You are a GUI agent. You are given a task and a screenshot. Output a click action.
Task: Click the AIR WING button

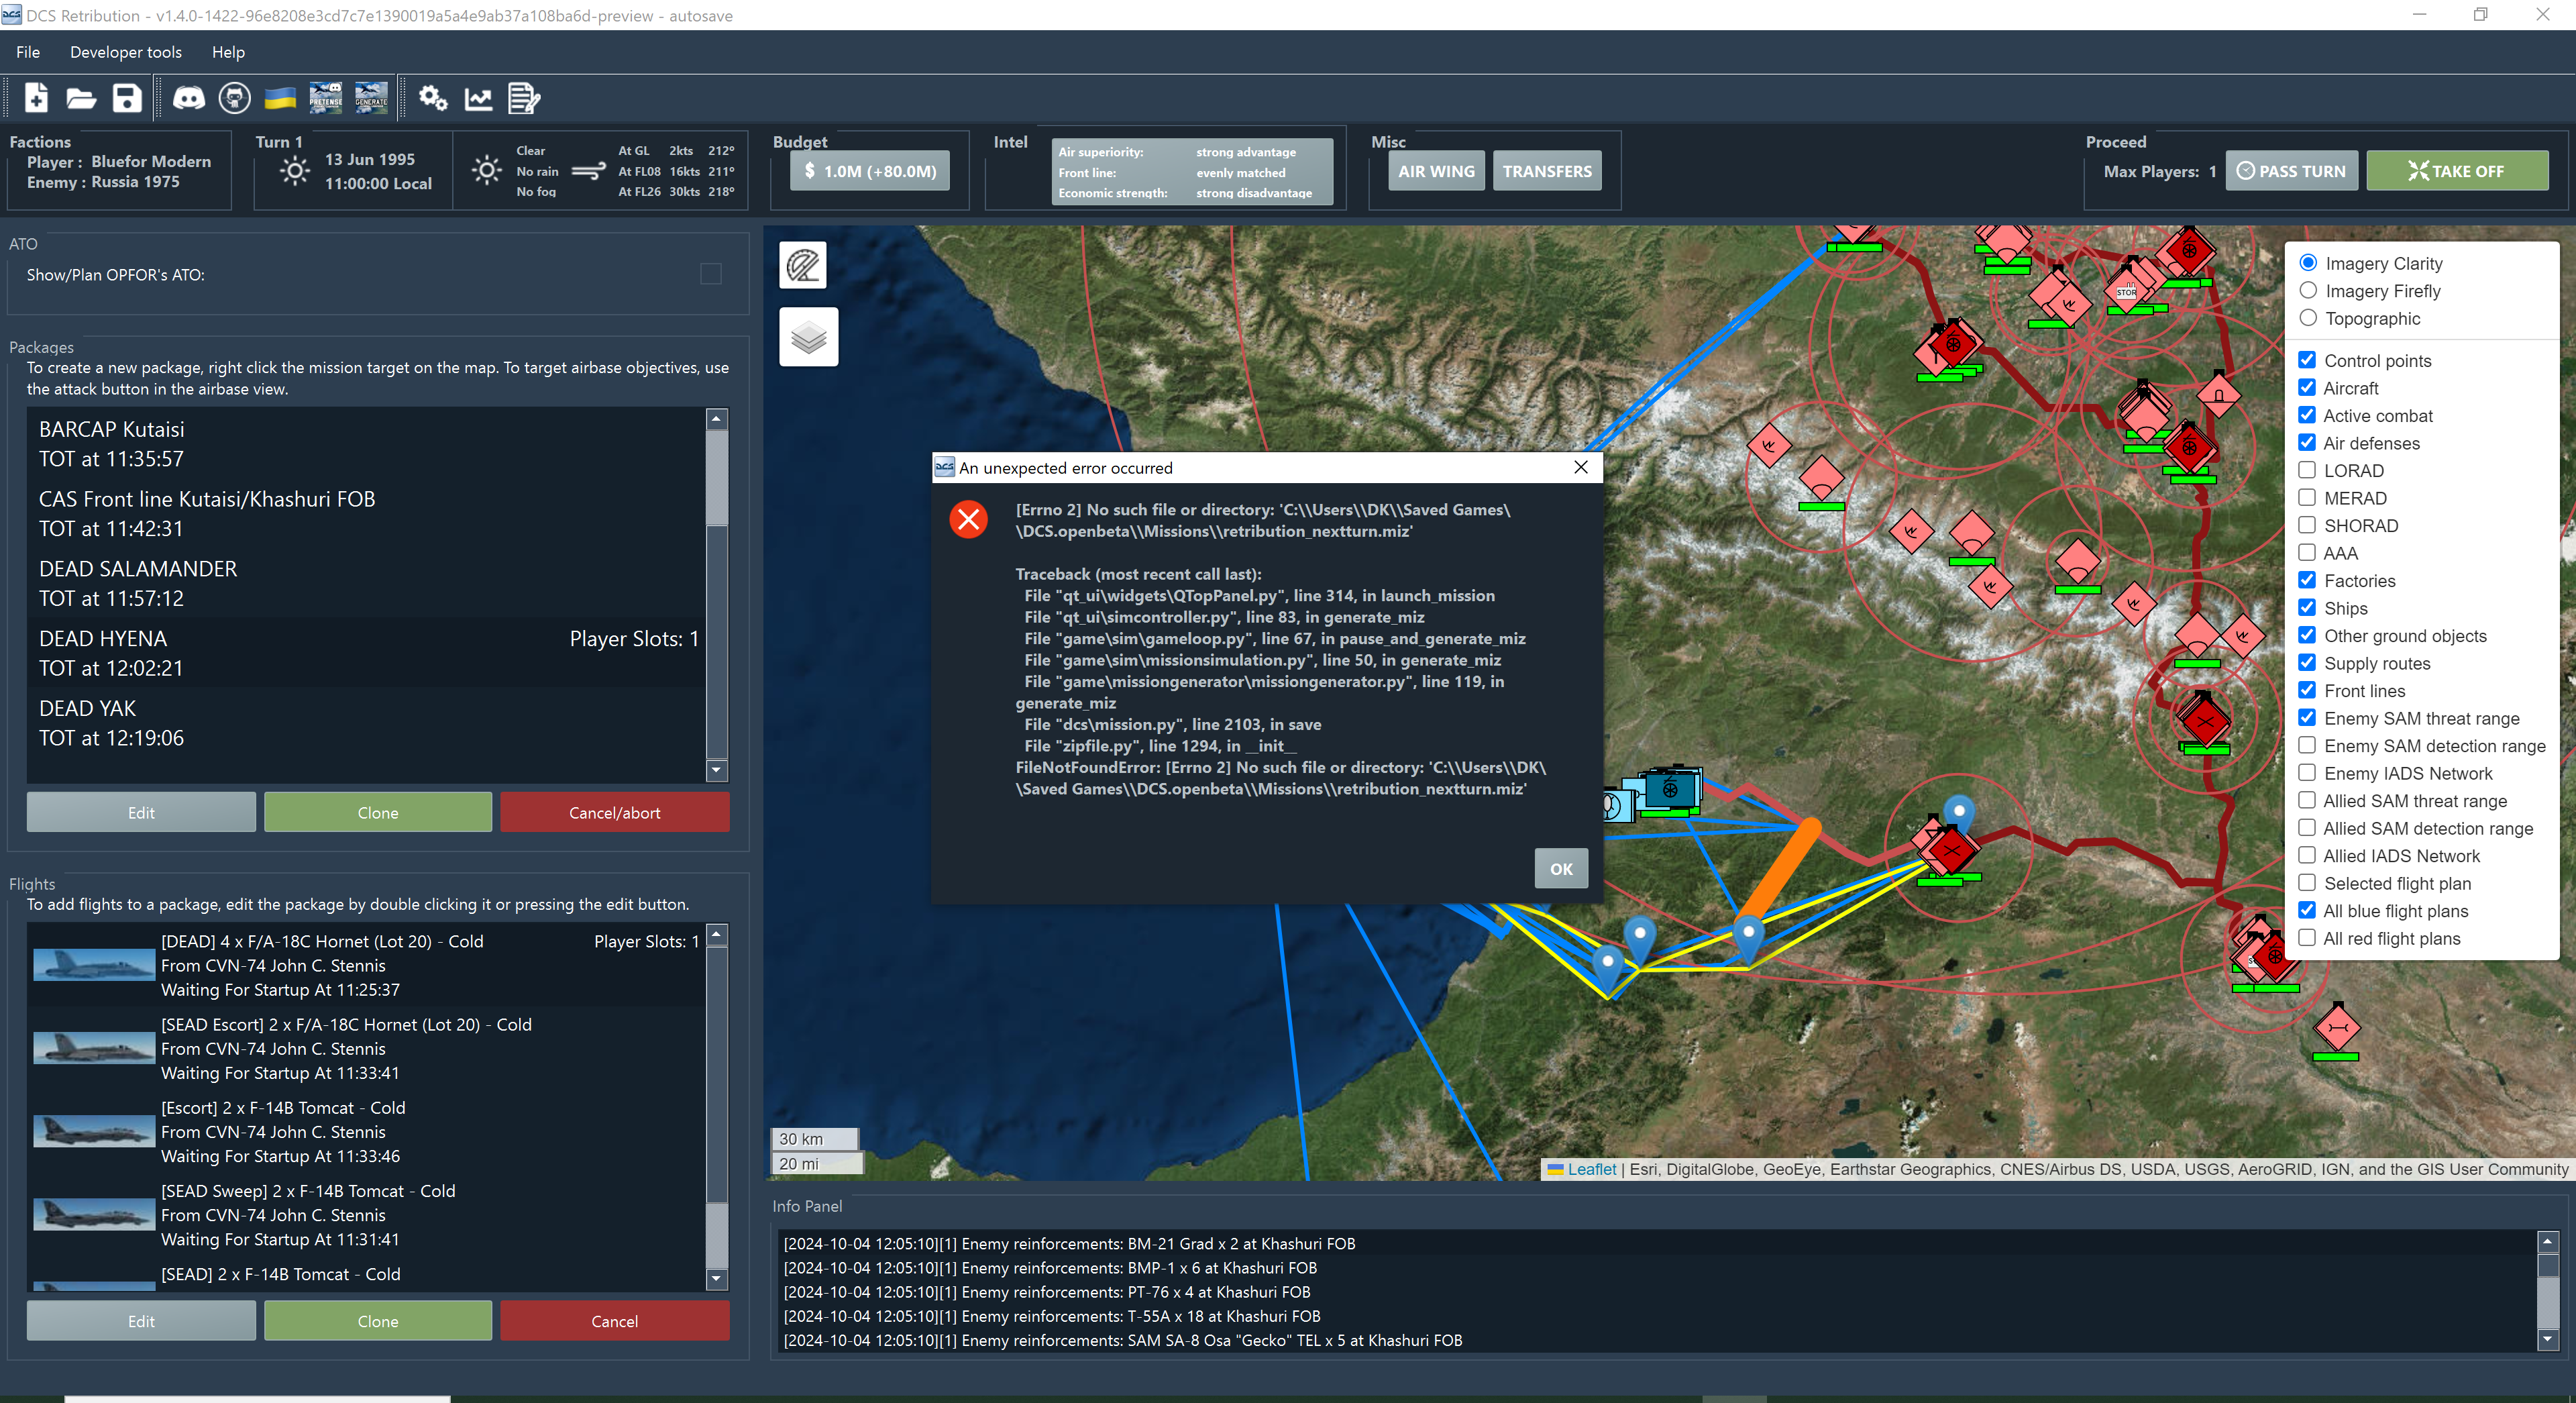click(1436, 171)
